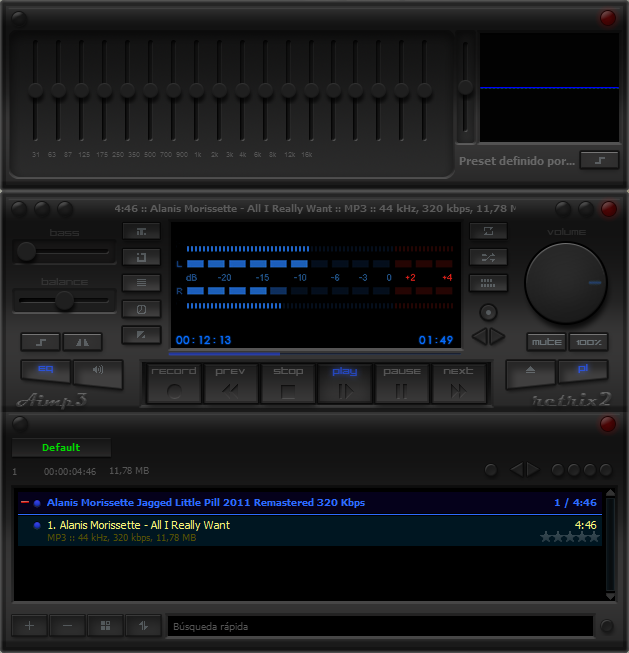
Task: Go to the previous track
Action: tap(231, 384)
